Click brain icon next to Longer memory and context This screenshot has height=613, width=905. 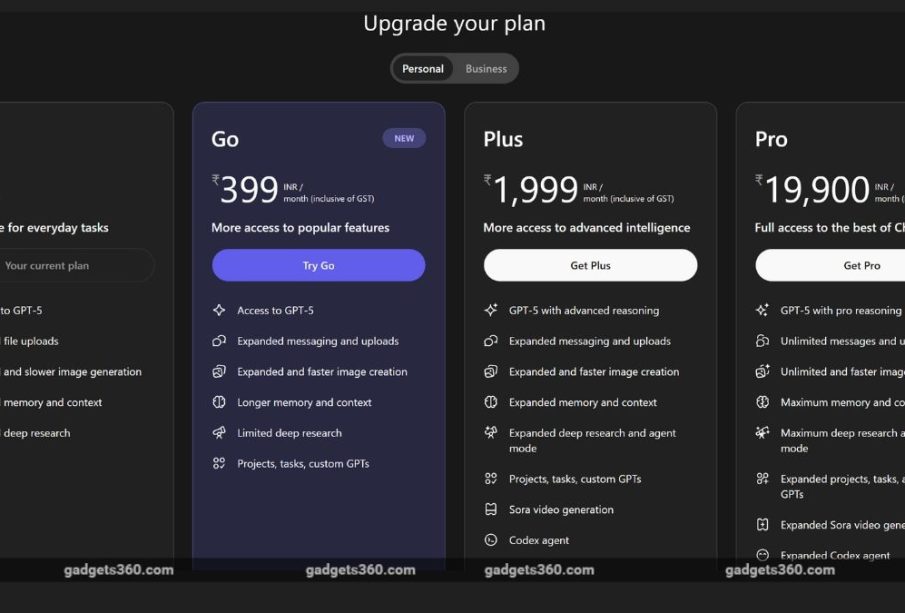click(219, 402)
